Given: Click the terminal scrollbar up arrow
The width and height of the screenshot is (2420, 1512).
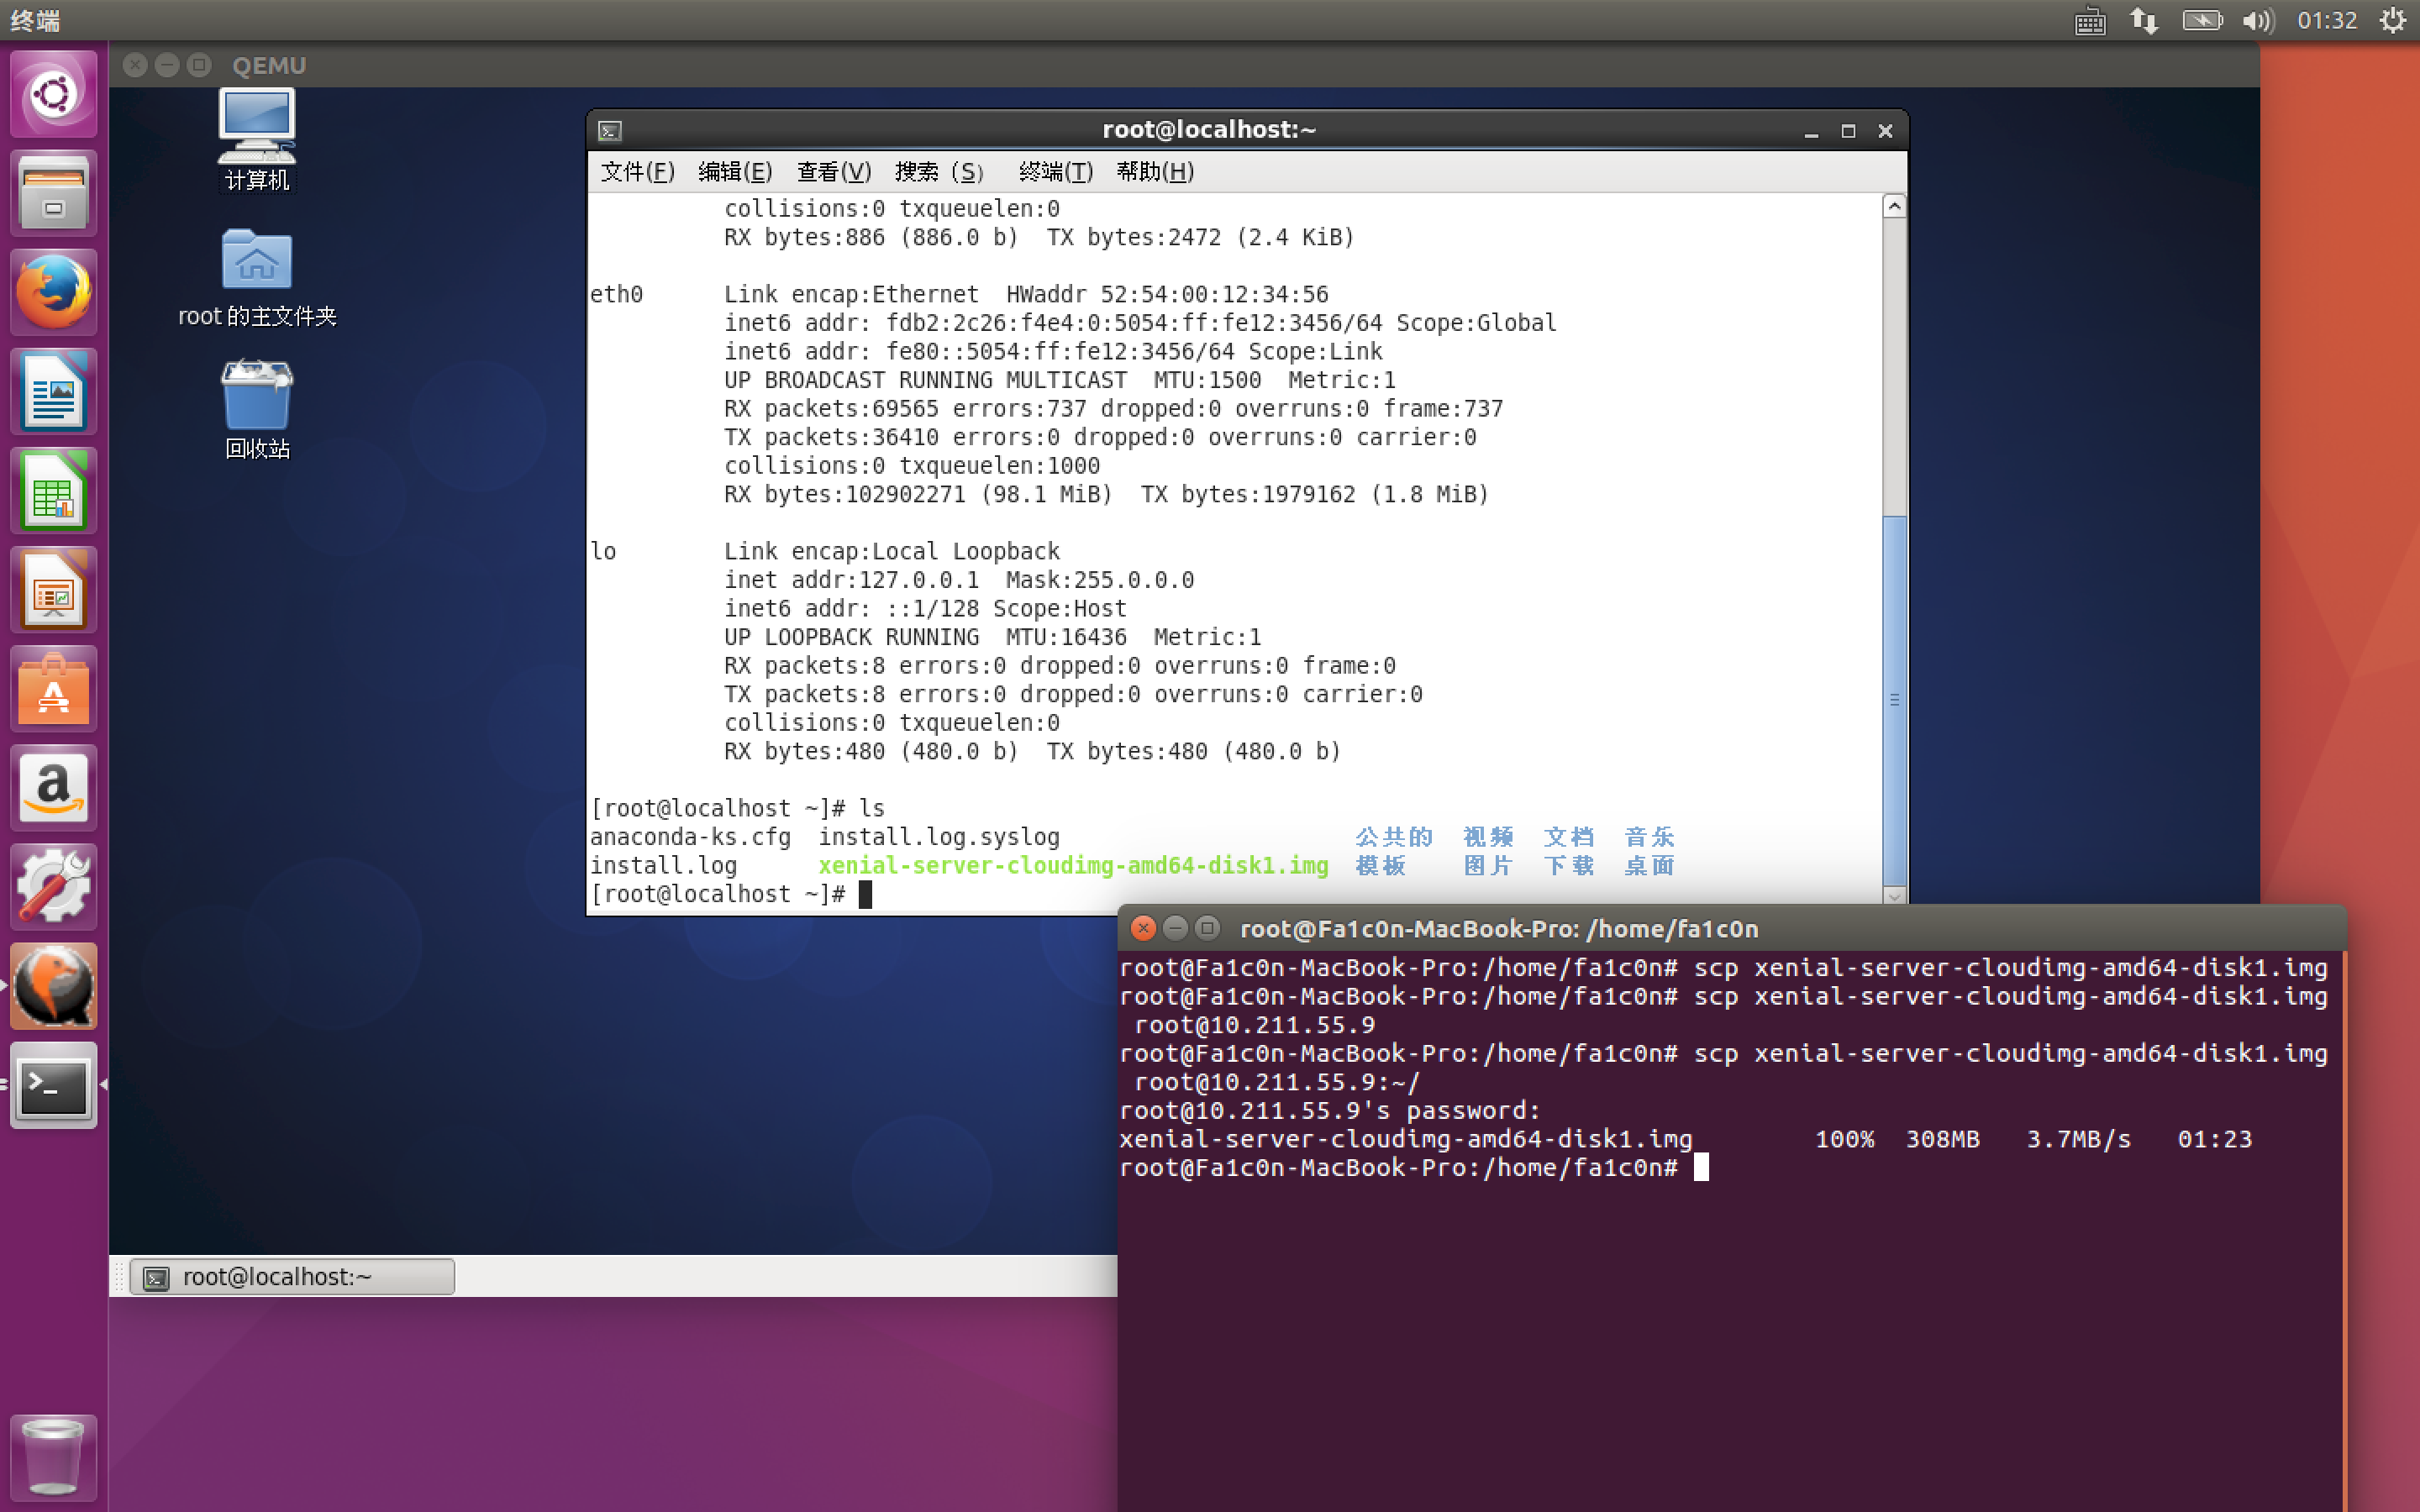Looking at the screenshot, I should click(x=1894, y=207).
